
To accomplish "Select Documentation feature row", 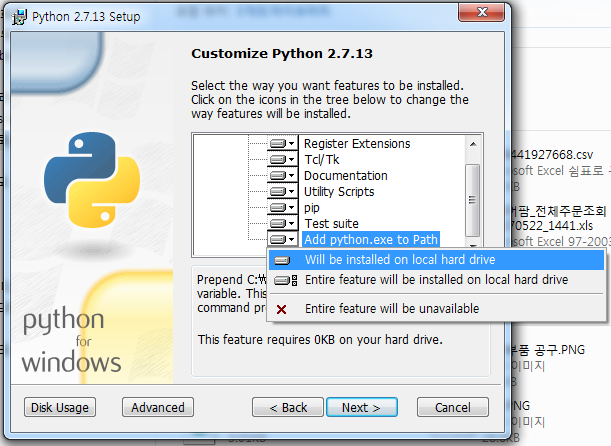I will (x=346, y=176).
